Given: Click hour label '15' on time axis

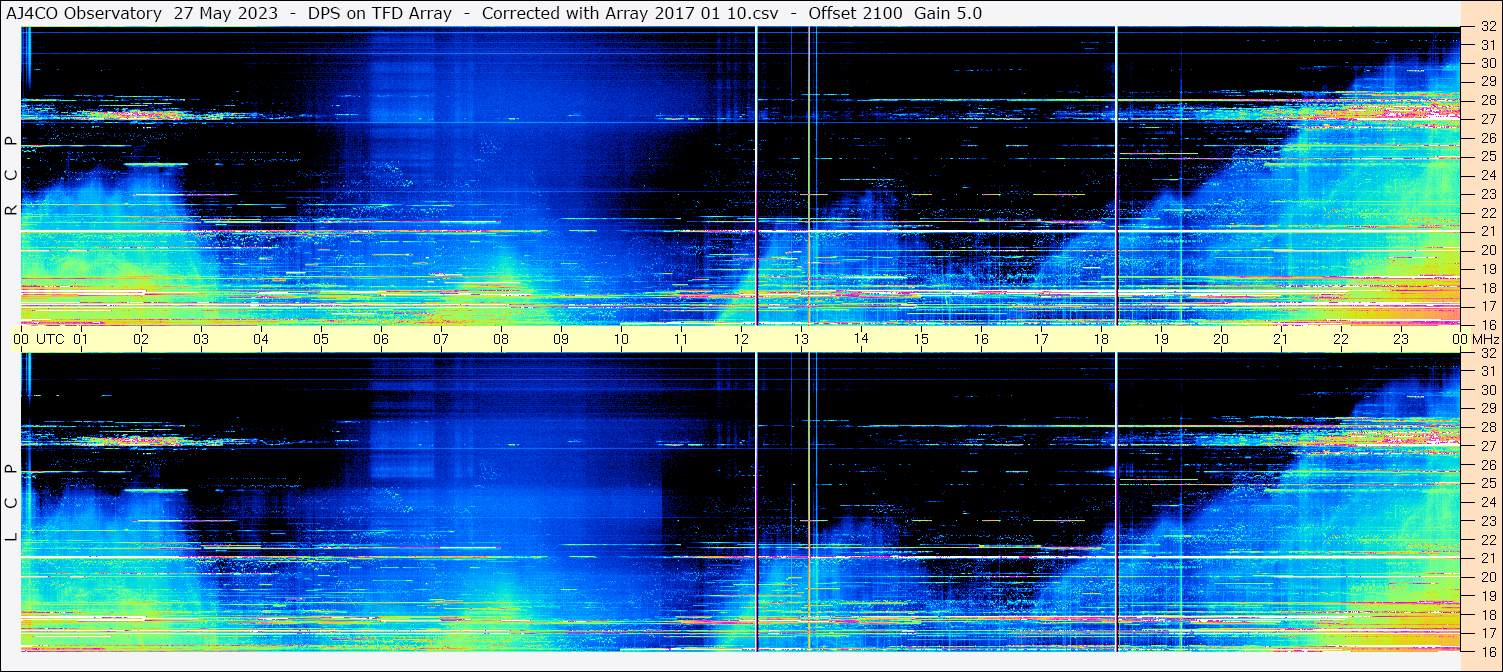Looking at the screenshot, I should pos(921,339).
